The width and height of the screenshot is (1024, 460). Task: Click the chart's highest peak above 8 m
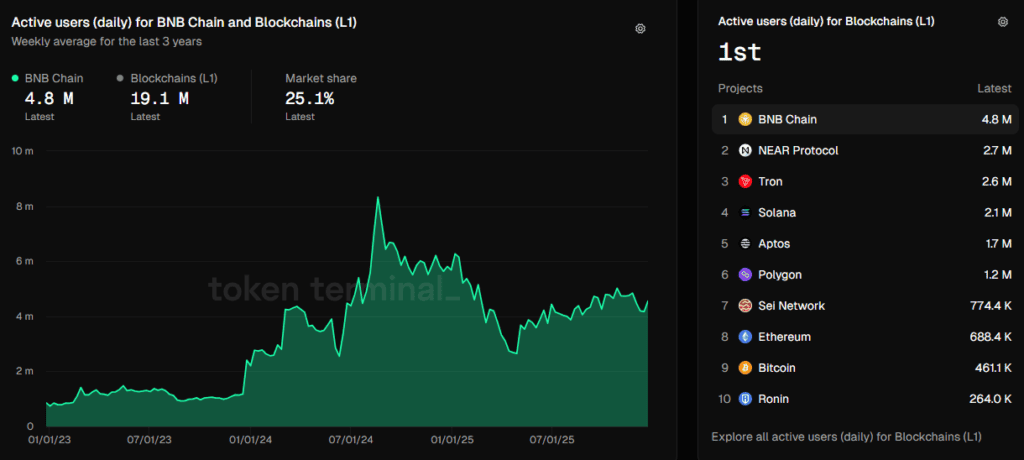coord(377,197)
